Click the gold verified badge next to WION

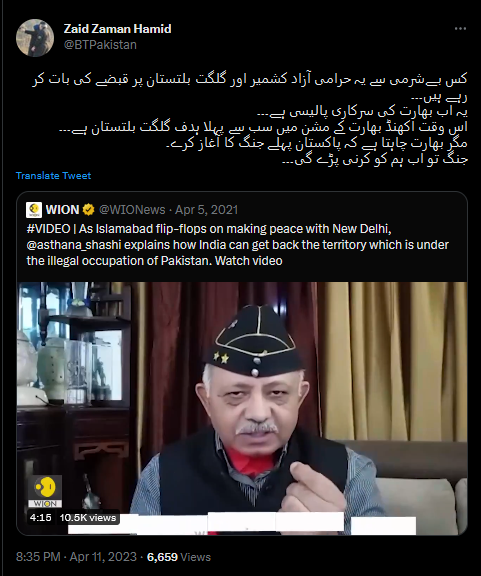[x=89, y=210]
